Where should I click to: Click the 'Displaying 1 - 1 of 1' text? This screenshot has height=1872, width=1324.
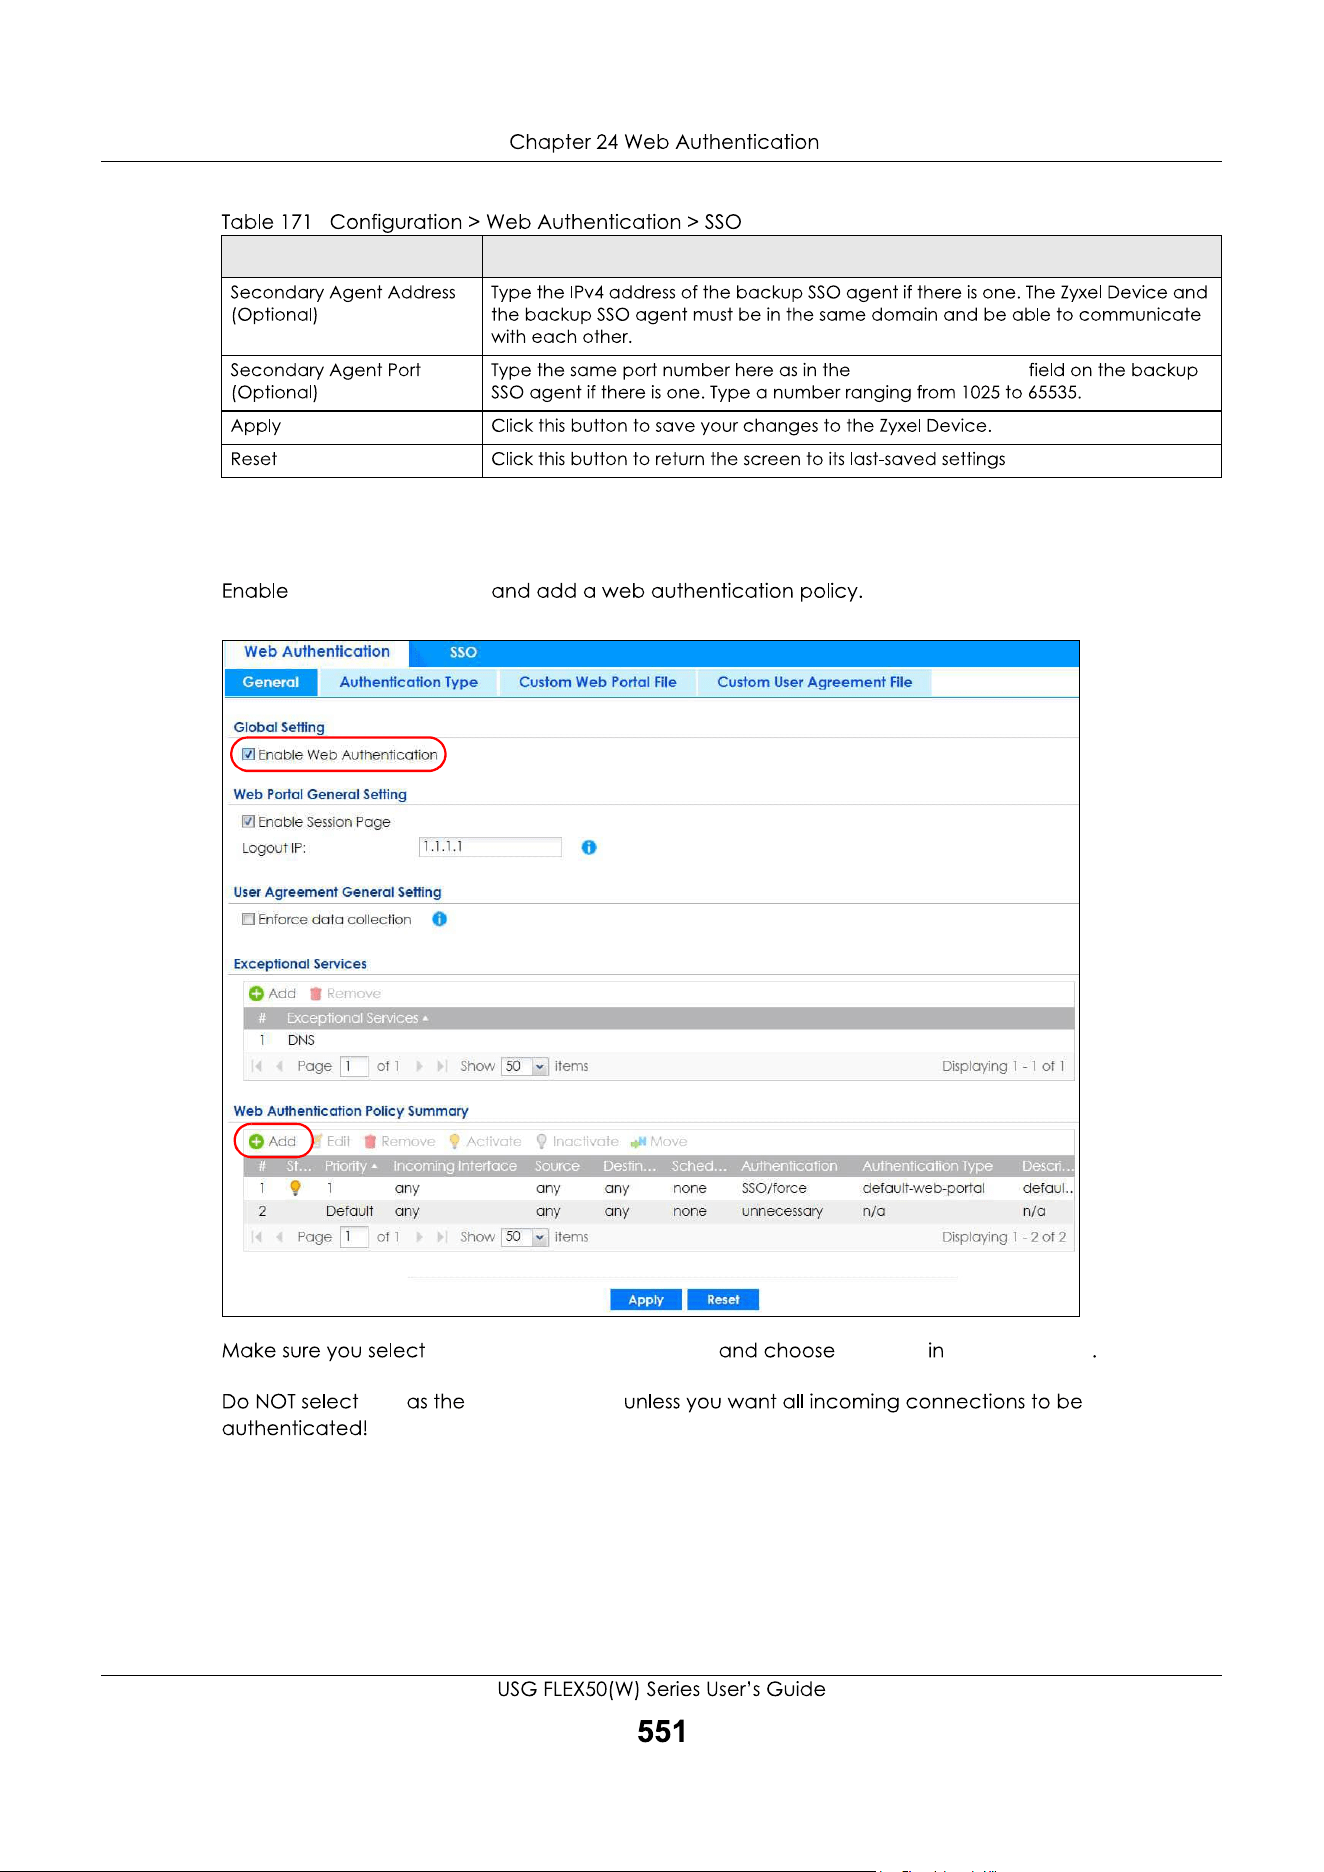[x=1003, y=1066]
